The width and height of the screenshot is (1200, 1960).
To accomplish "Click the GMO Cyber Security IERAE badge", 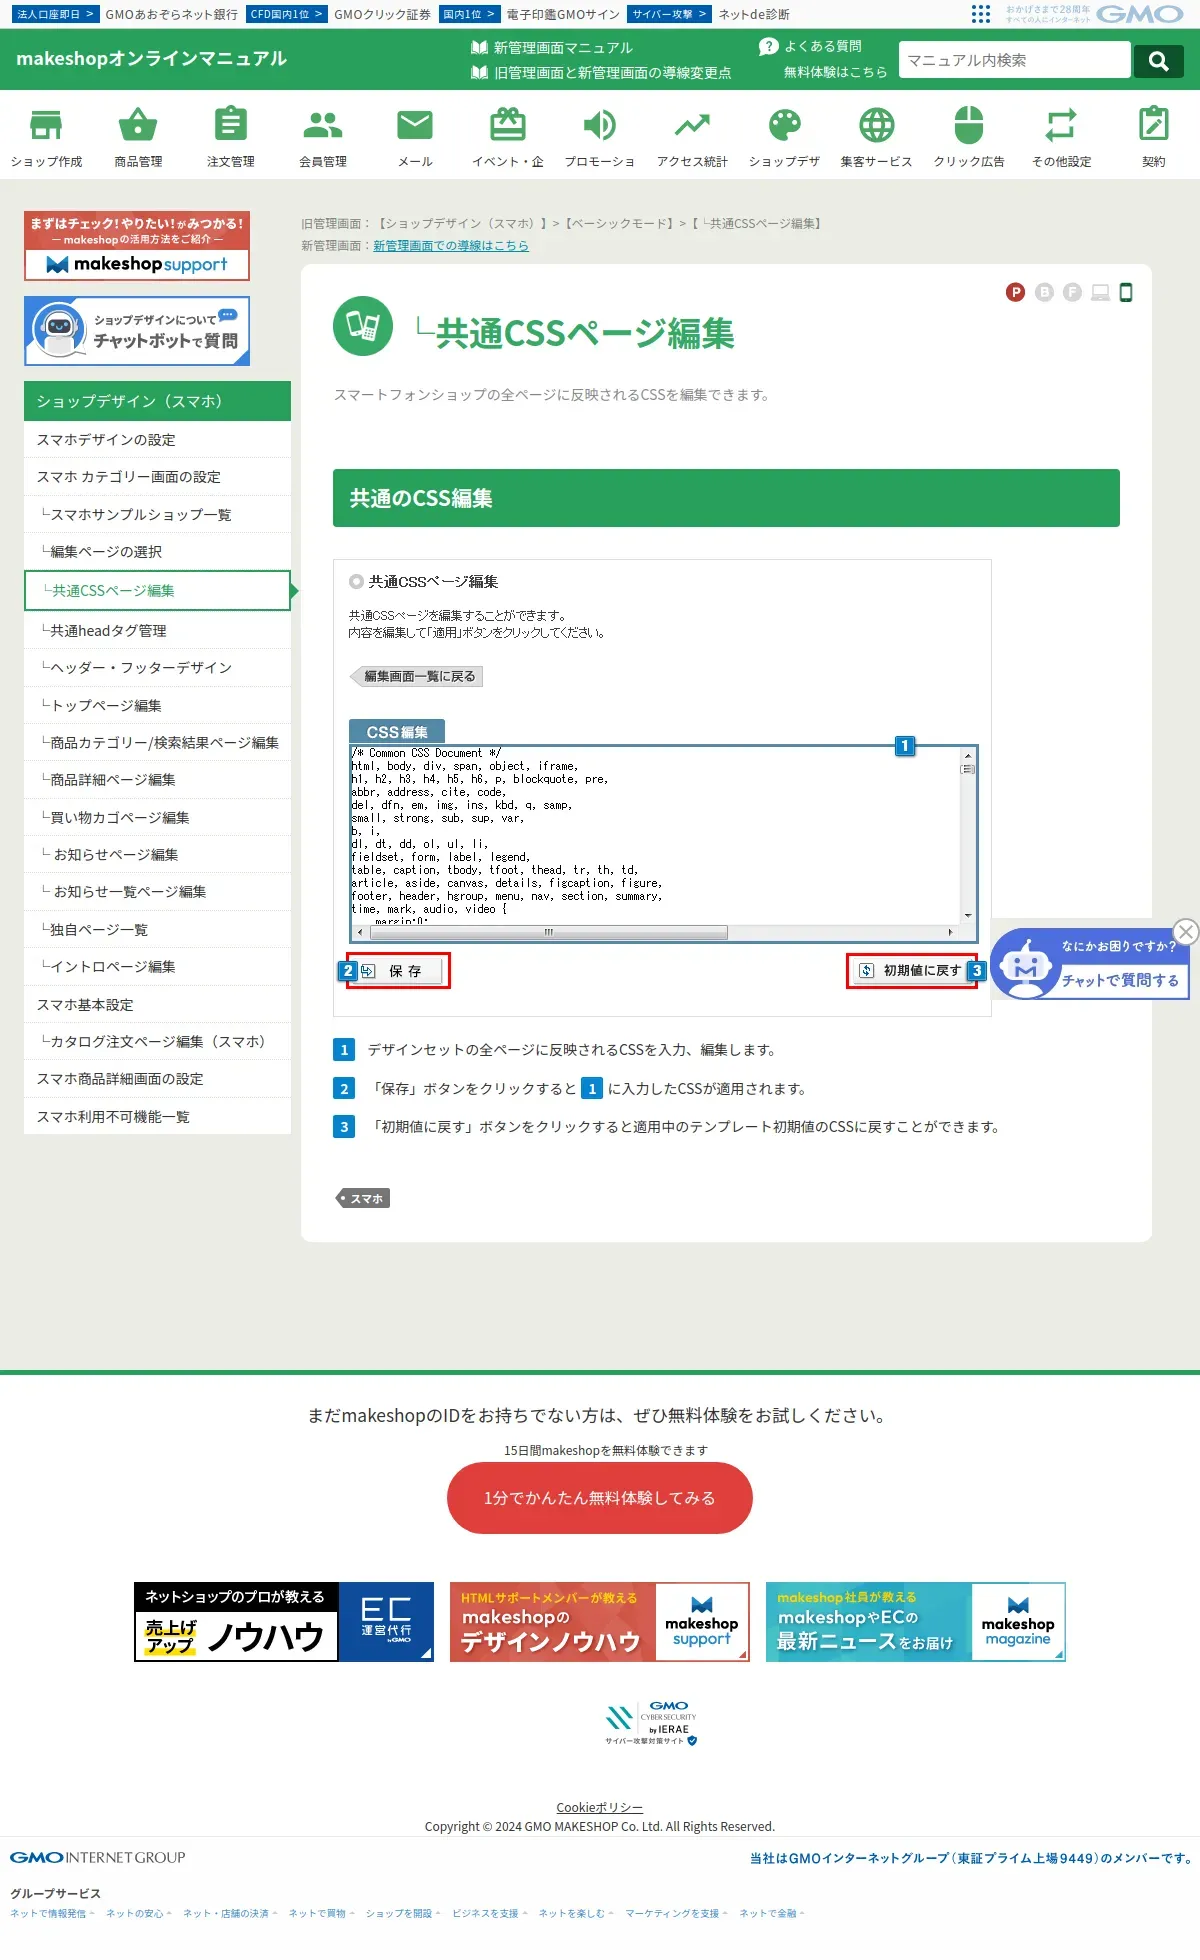I will (x=651, y=1722).
